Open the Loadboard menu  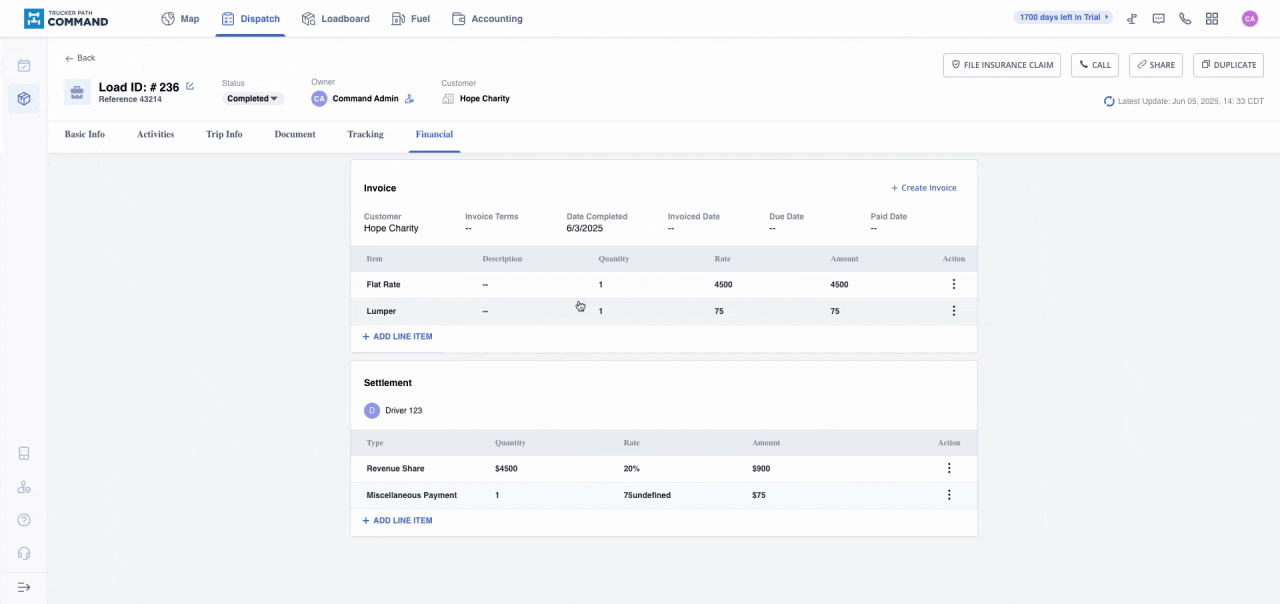335,19
